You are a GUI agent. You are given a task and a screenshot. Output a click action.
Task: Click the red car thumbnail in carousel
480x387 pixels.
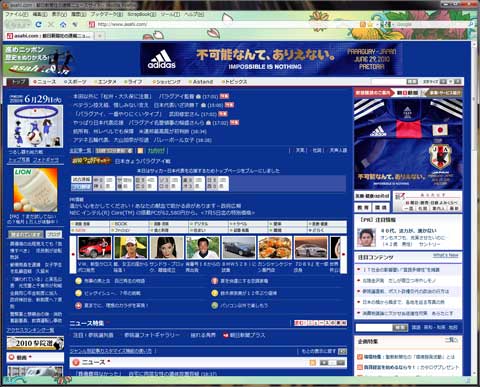point(95,248)
